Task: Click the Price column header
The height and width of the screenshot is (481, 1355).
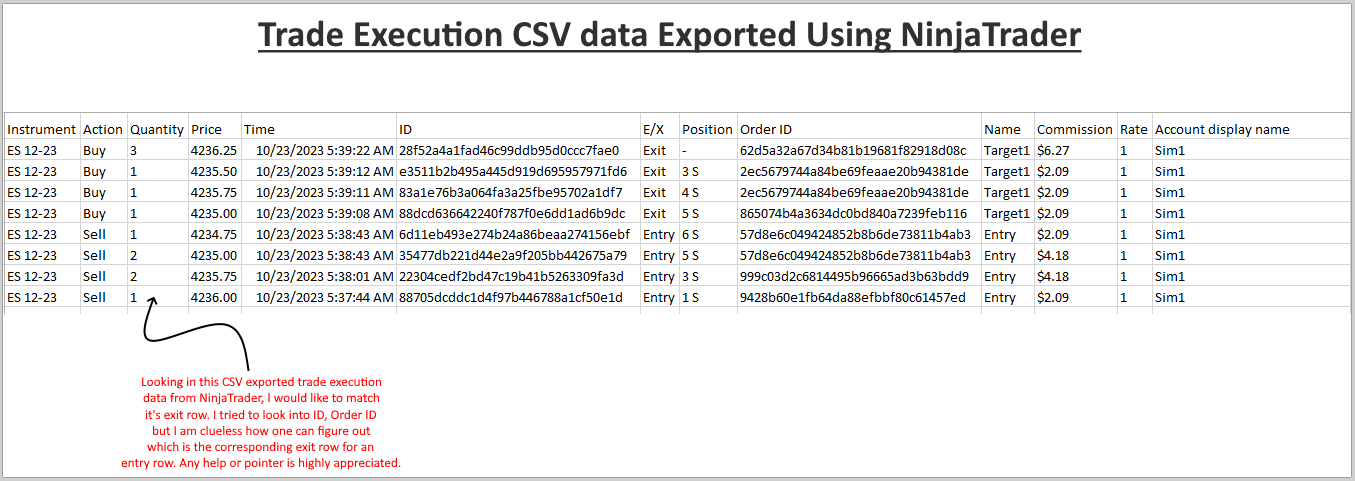Action: (206, 129)
